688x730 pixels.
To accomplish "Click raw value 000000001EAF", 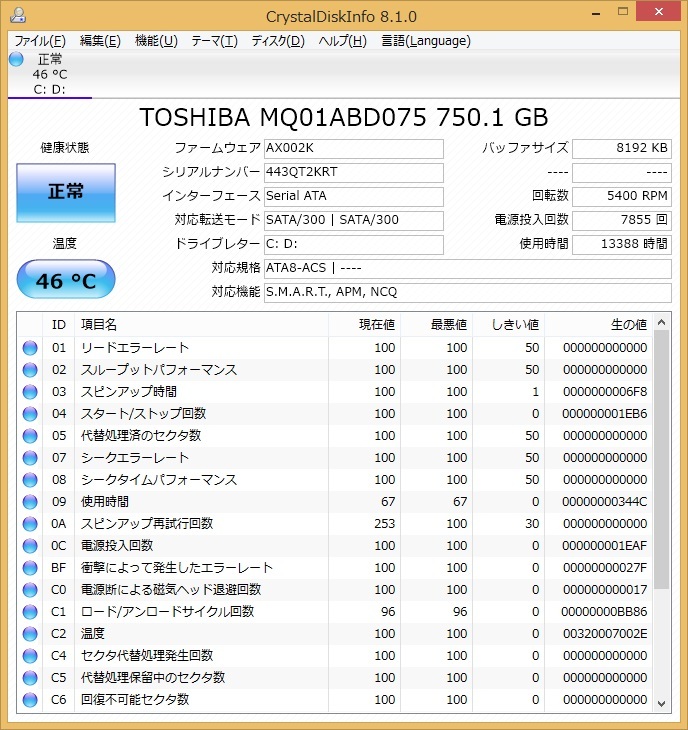I will click(604, 546).
